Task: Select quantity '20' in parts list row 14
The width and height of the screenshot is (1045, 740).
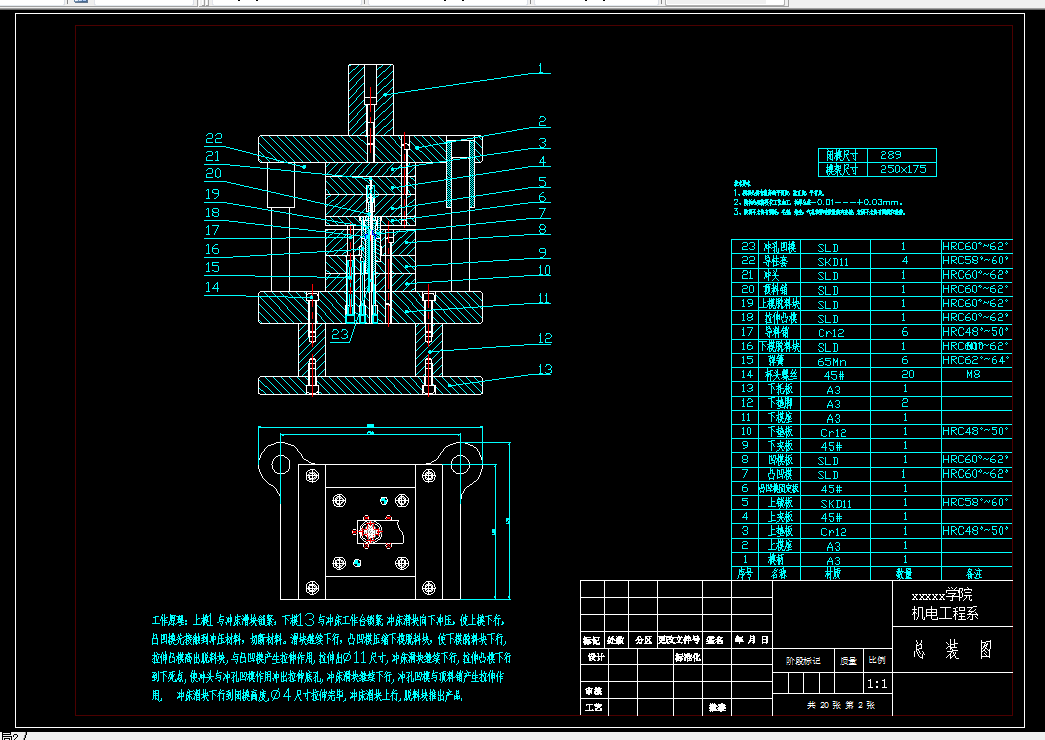Action: pos(908,375)
